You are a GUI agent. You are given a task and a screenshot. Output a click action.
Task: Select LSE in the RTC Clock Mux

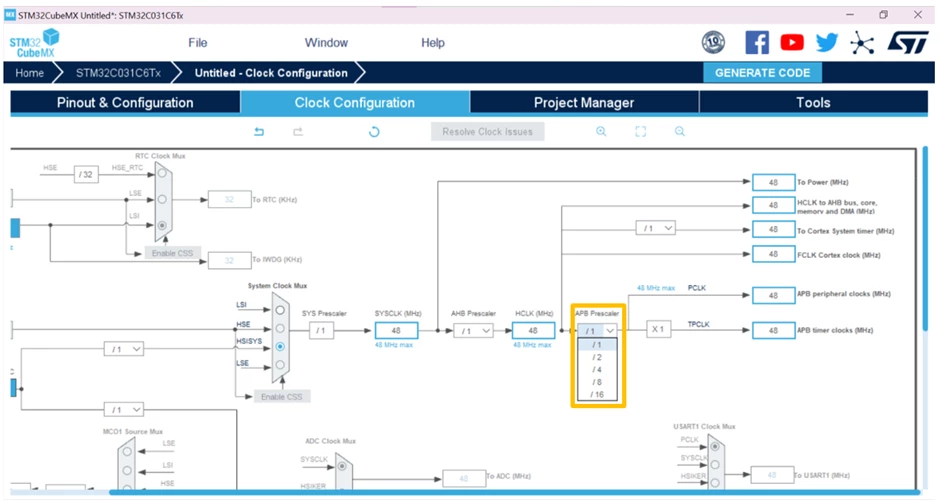(x=162, y=200)
